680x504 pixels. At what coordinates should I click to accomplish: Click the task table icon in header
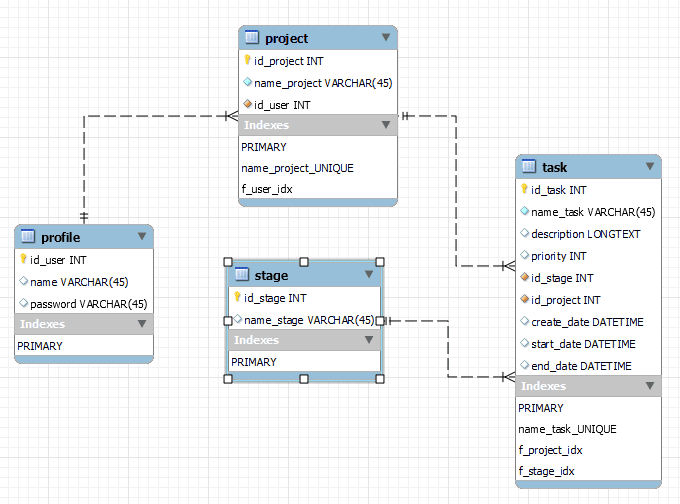[x=529, y=167]
